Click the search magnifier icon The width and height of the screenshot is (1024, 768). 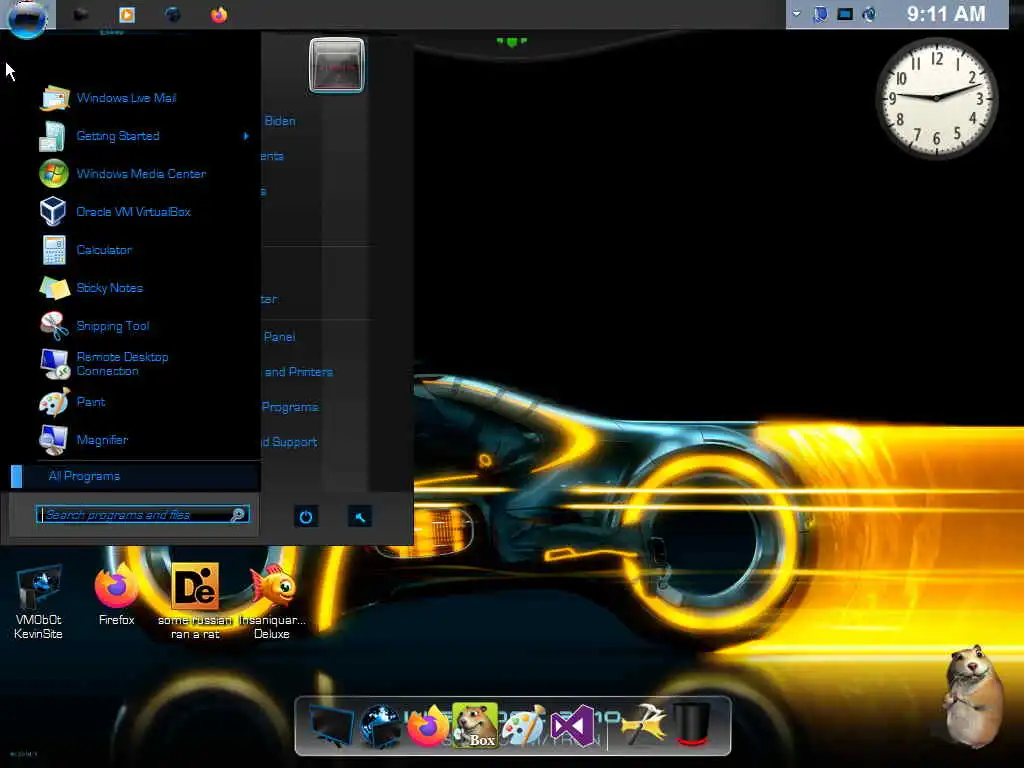(238, 515)
